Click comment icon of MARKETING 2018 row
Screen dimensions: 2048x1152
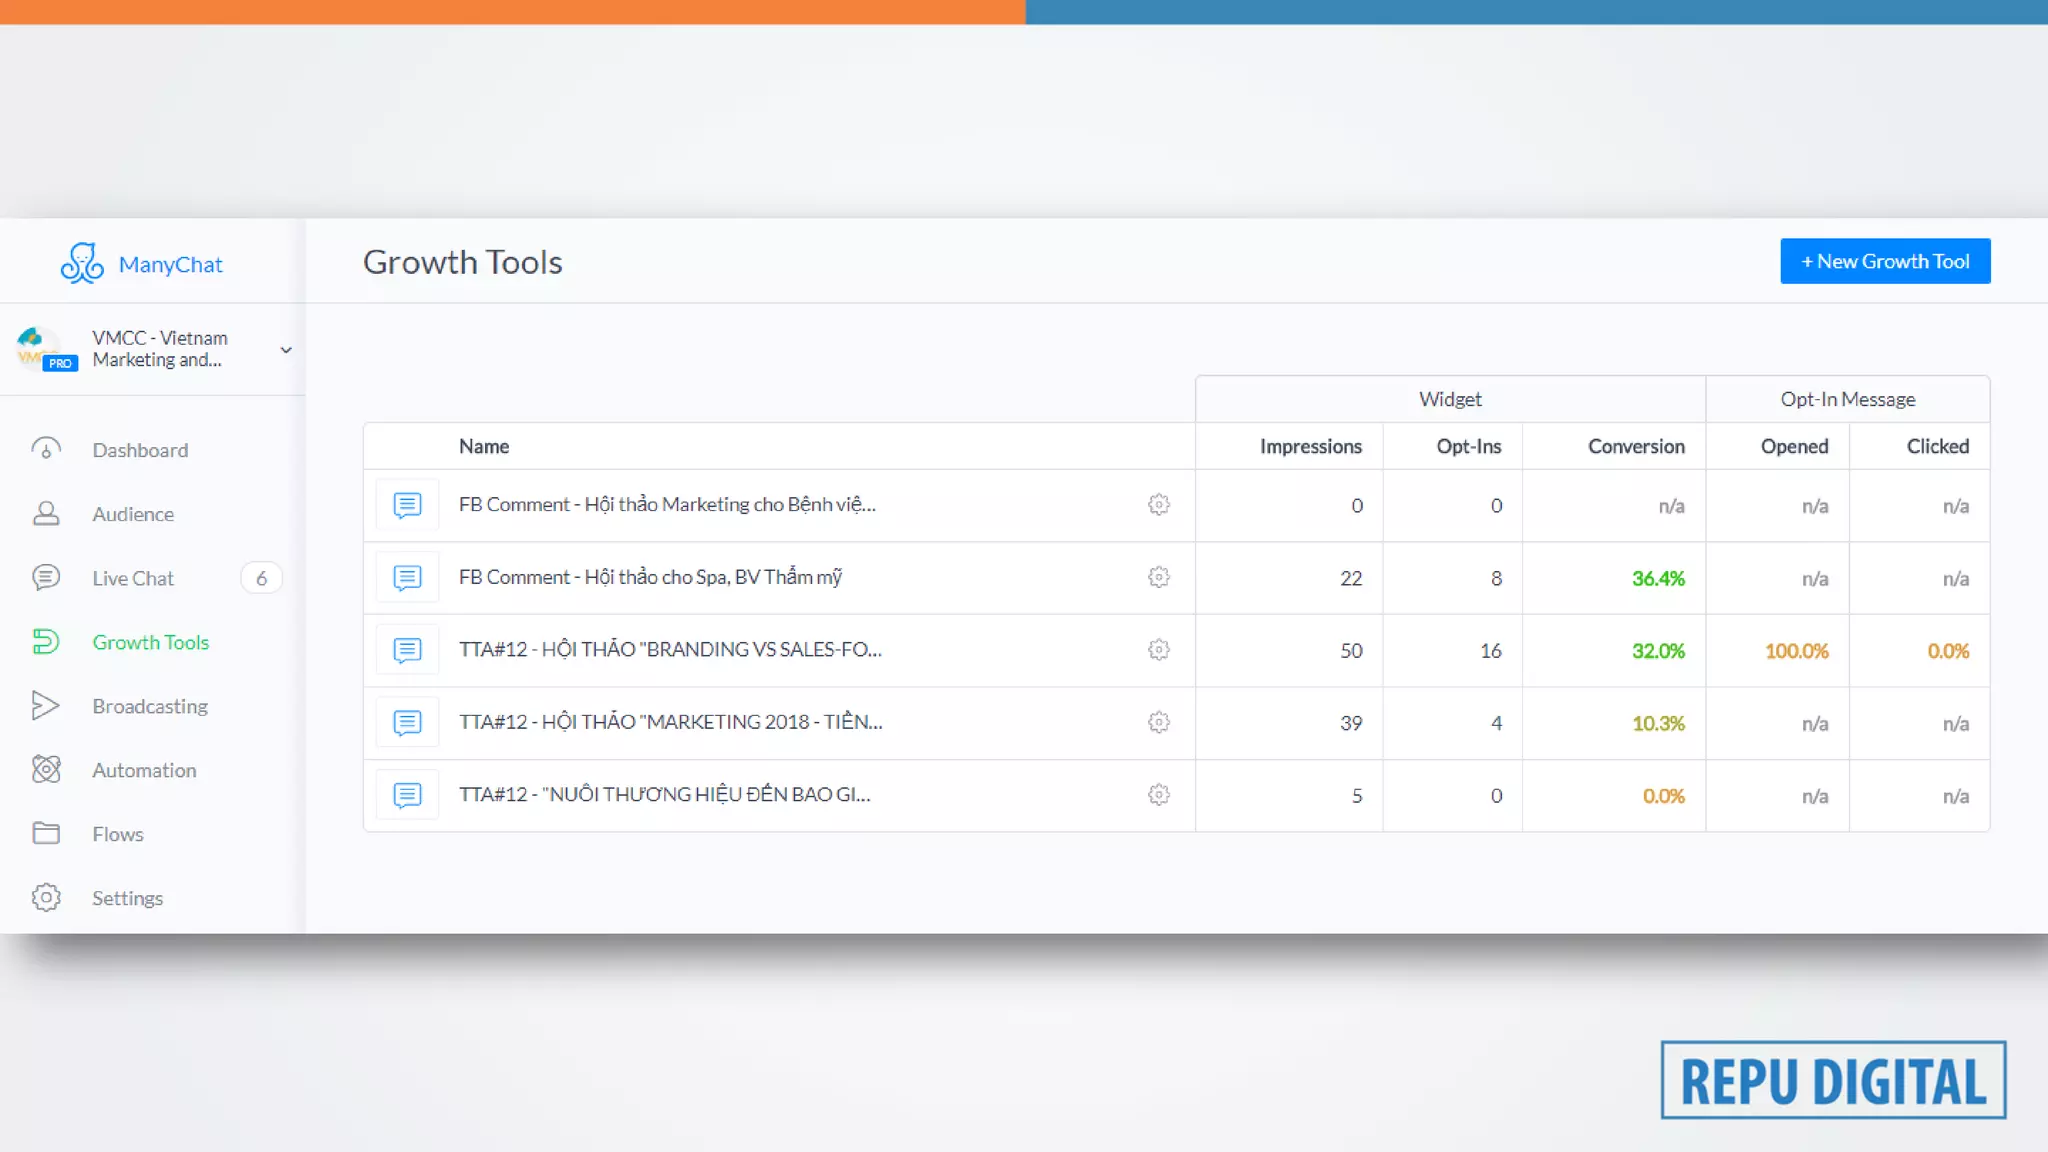pos(407,722)
